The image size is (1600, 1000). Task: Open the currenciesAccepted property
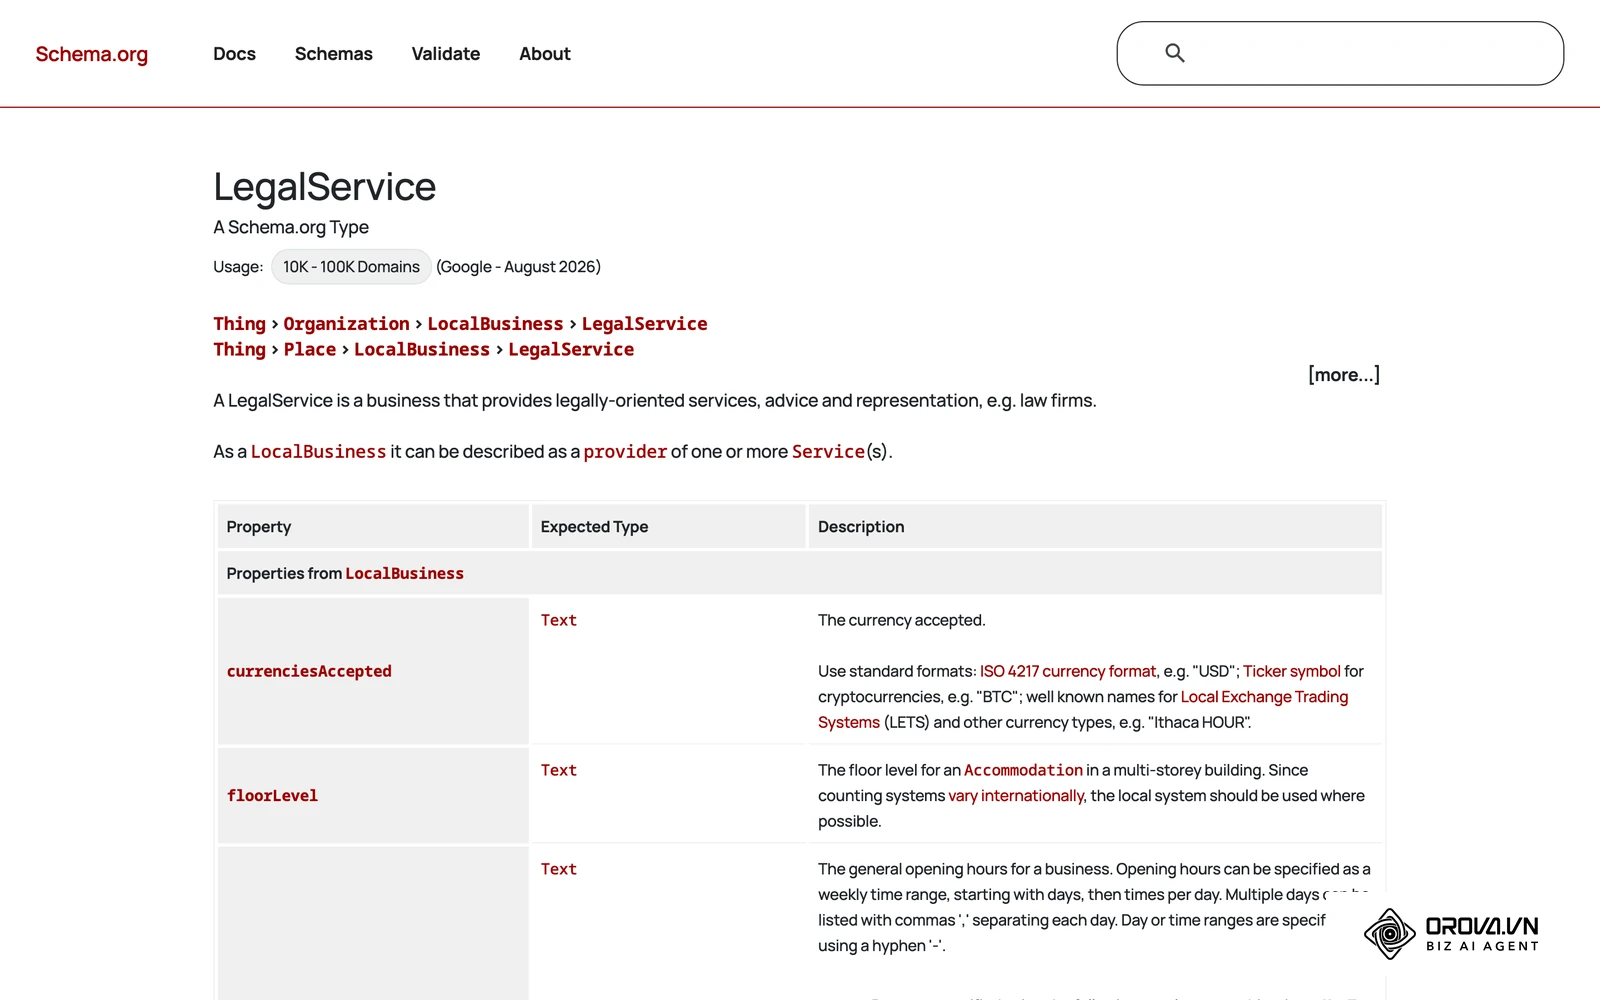309,671
